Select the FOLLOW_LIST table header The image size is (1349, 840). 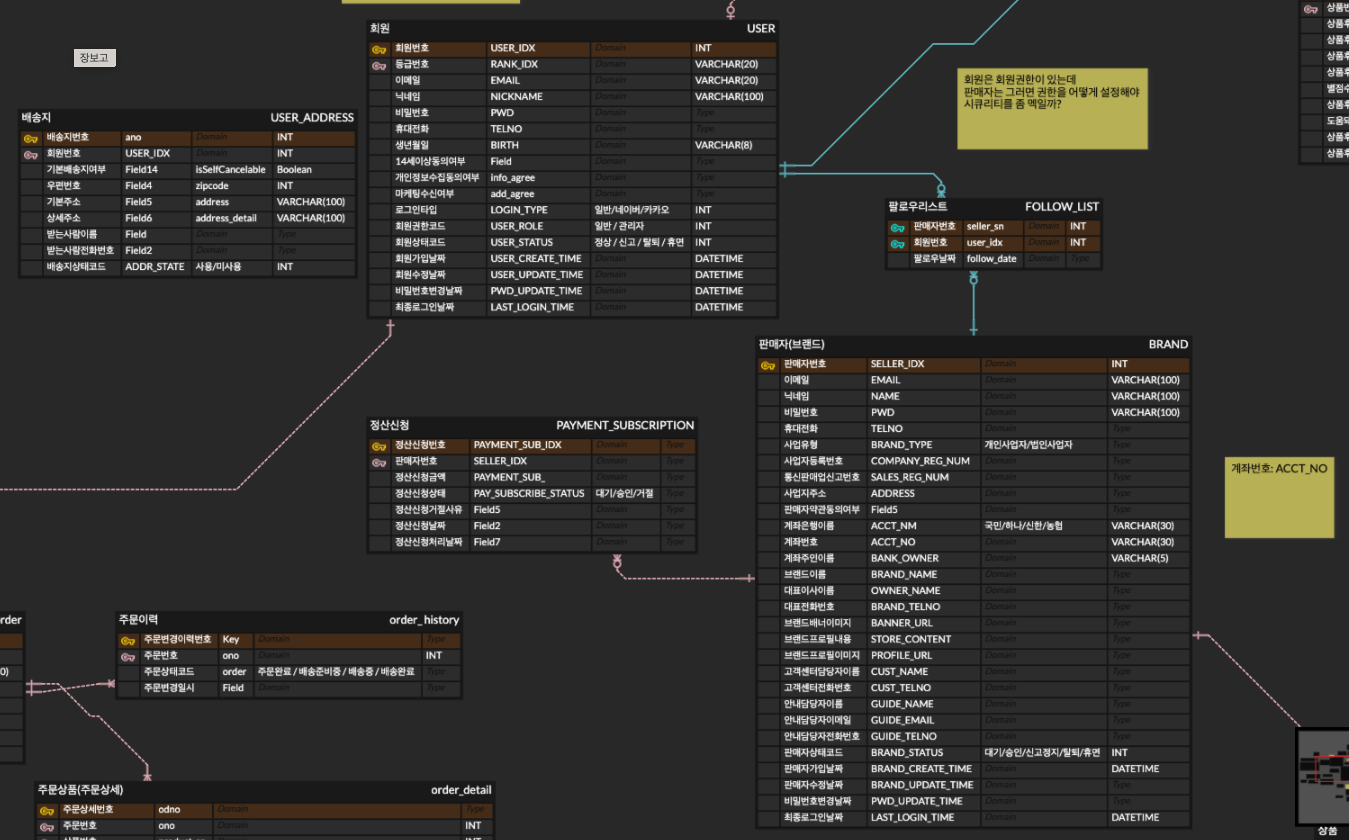coord(993,207)
